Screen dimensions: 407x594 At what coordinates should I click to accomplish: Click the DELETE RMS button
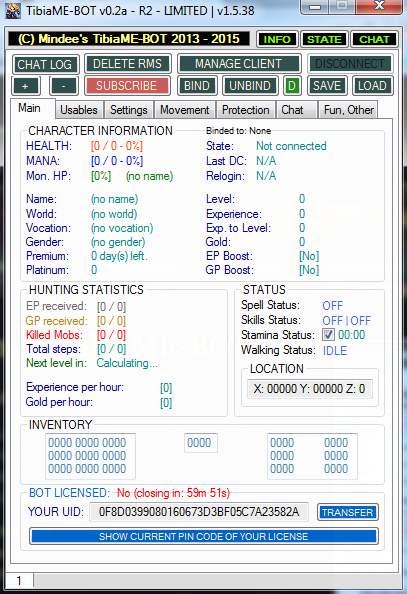point(127,64)
